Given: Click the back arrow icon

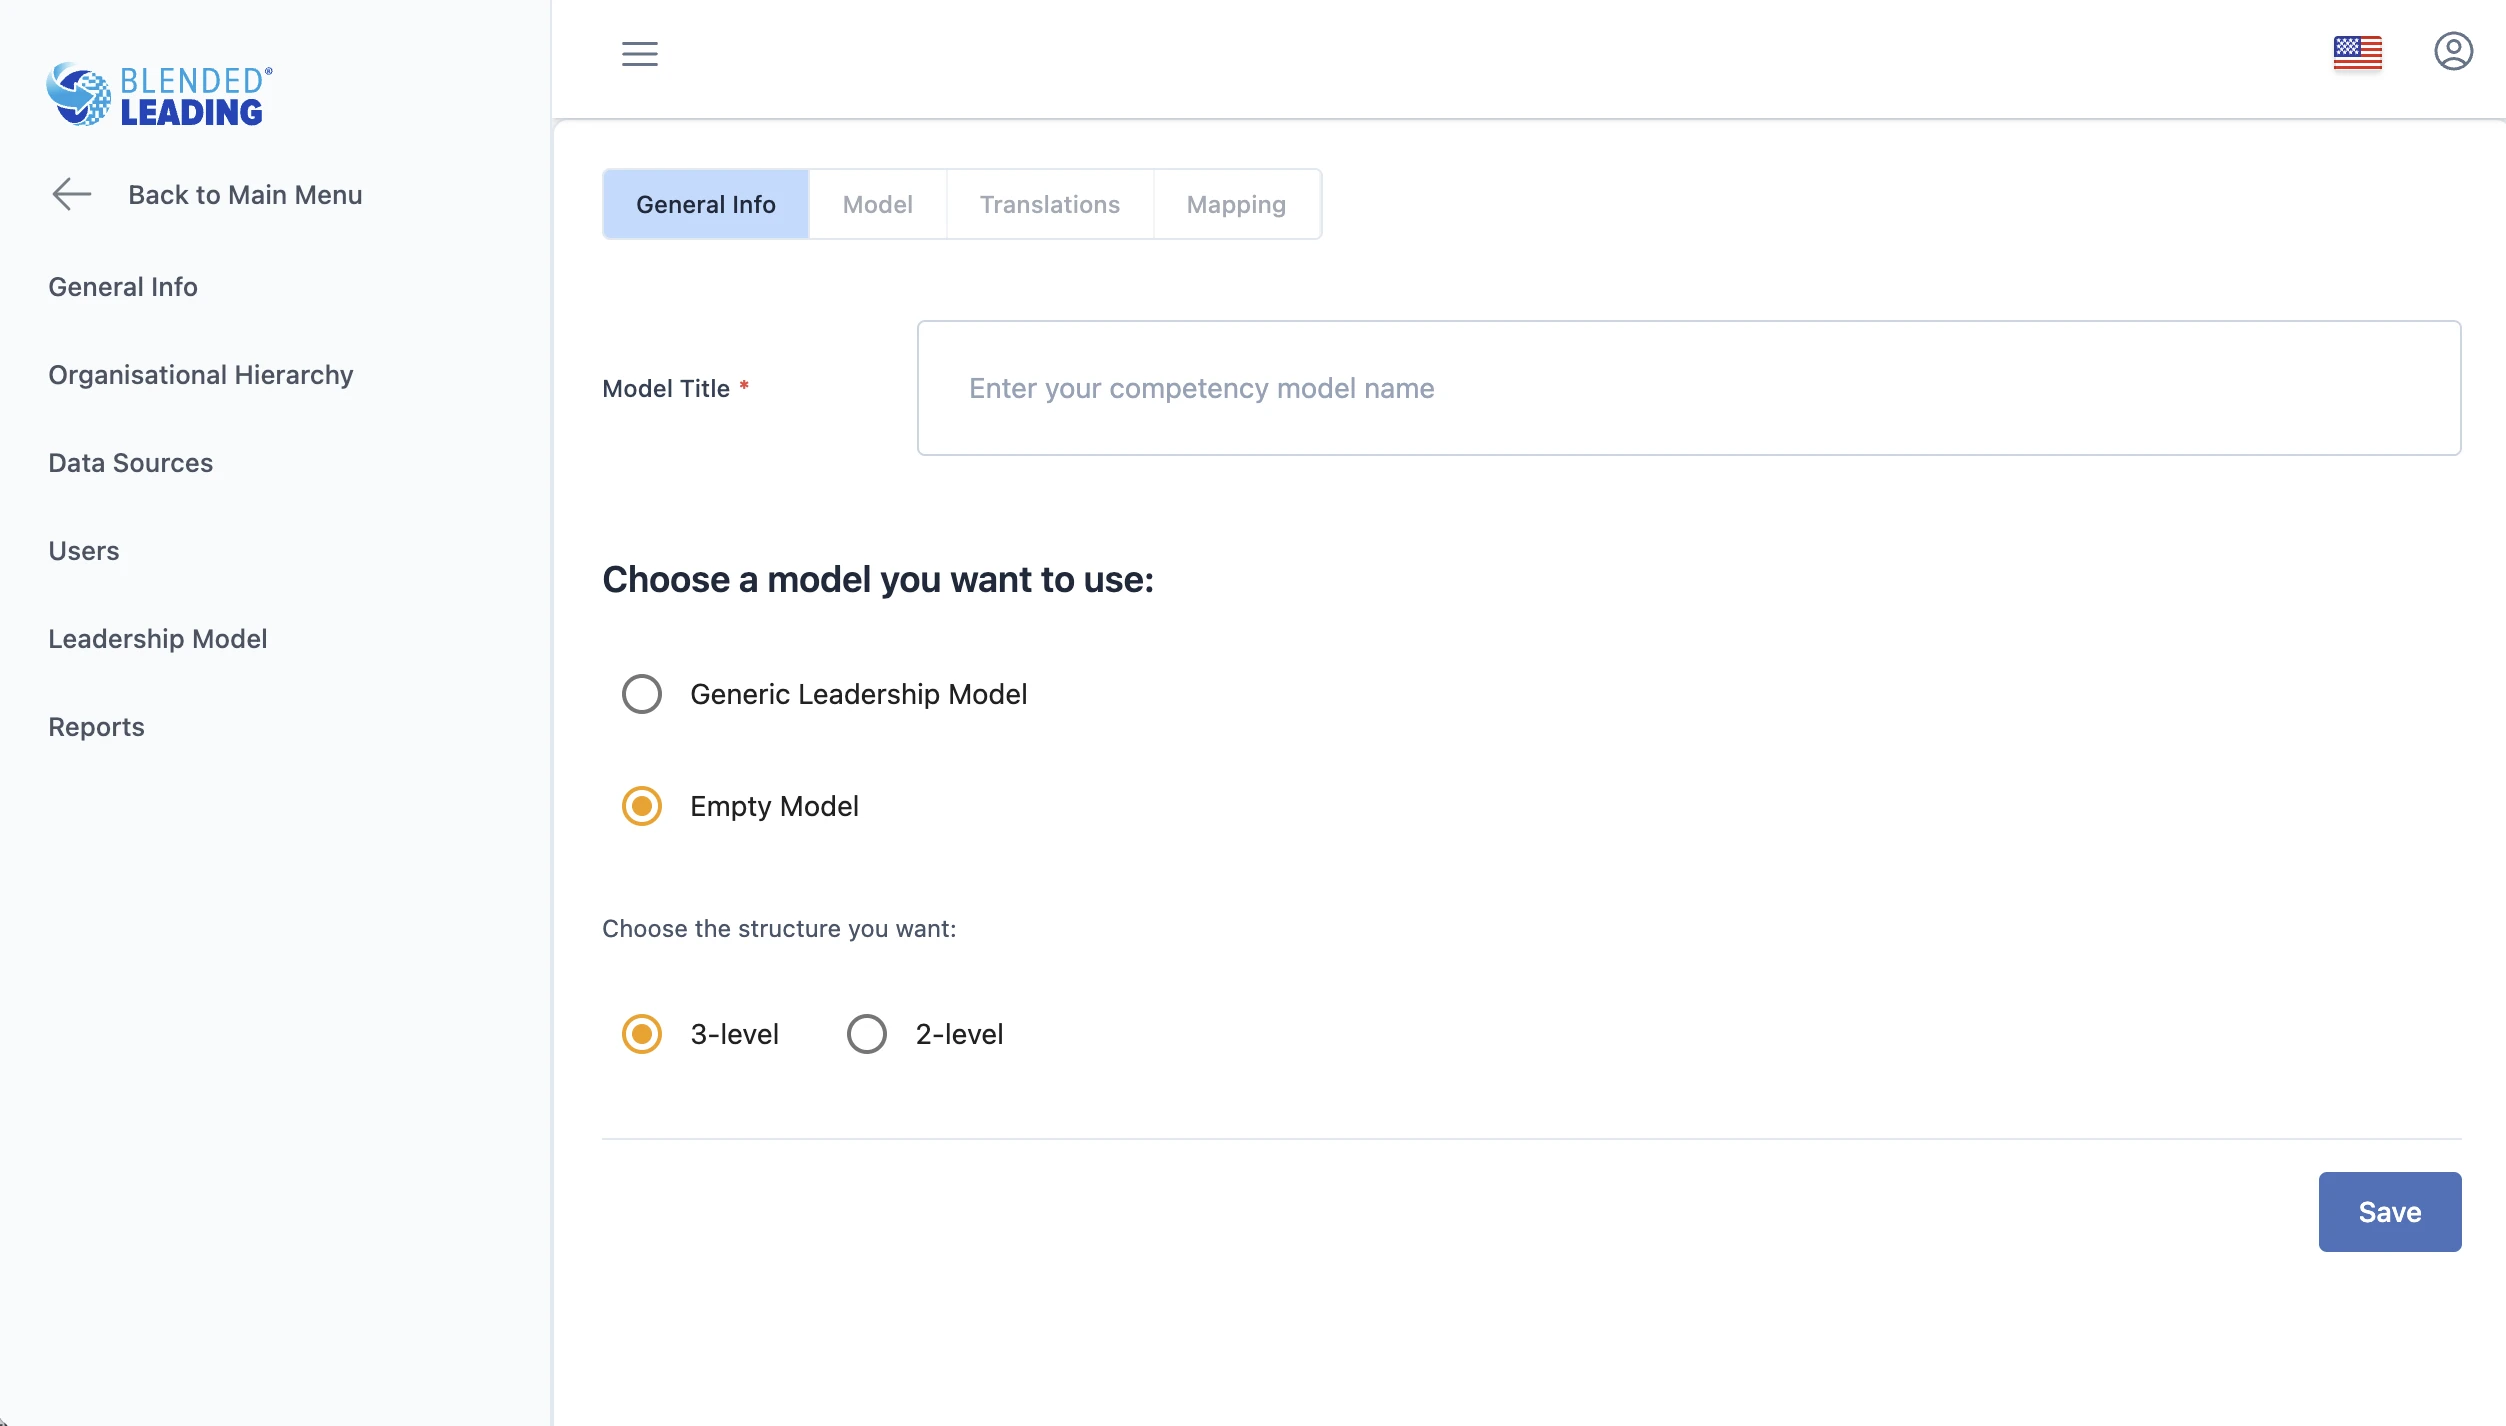Looking at the screenshot, I should point(72,194).
